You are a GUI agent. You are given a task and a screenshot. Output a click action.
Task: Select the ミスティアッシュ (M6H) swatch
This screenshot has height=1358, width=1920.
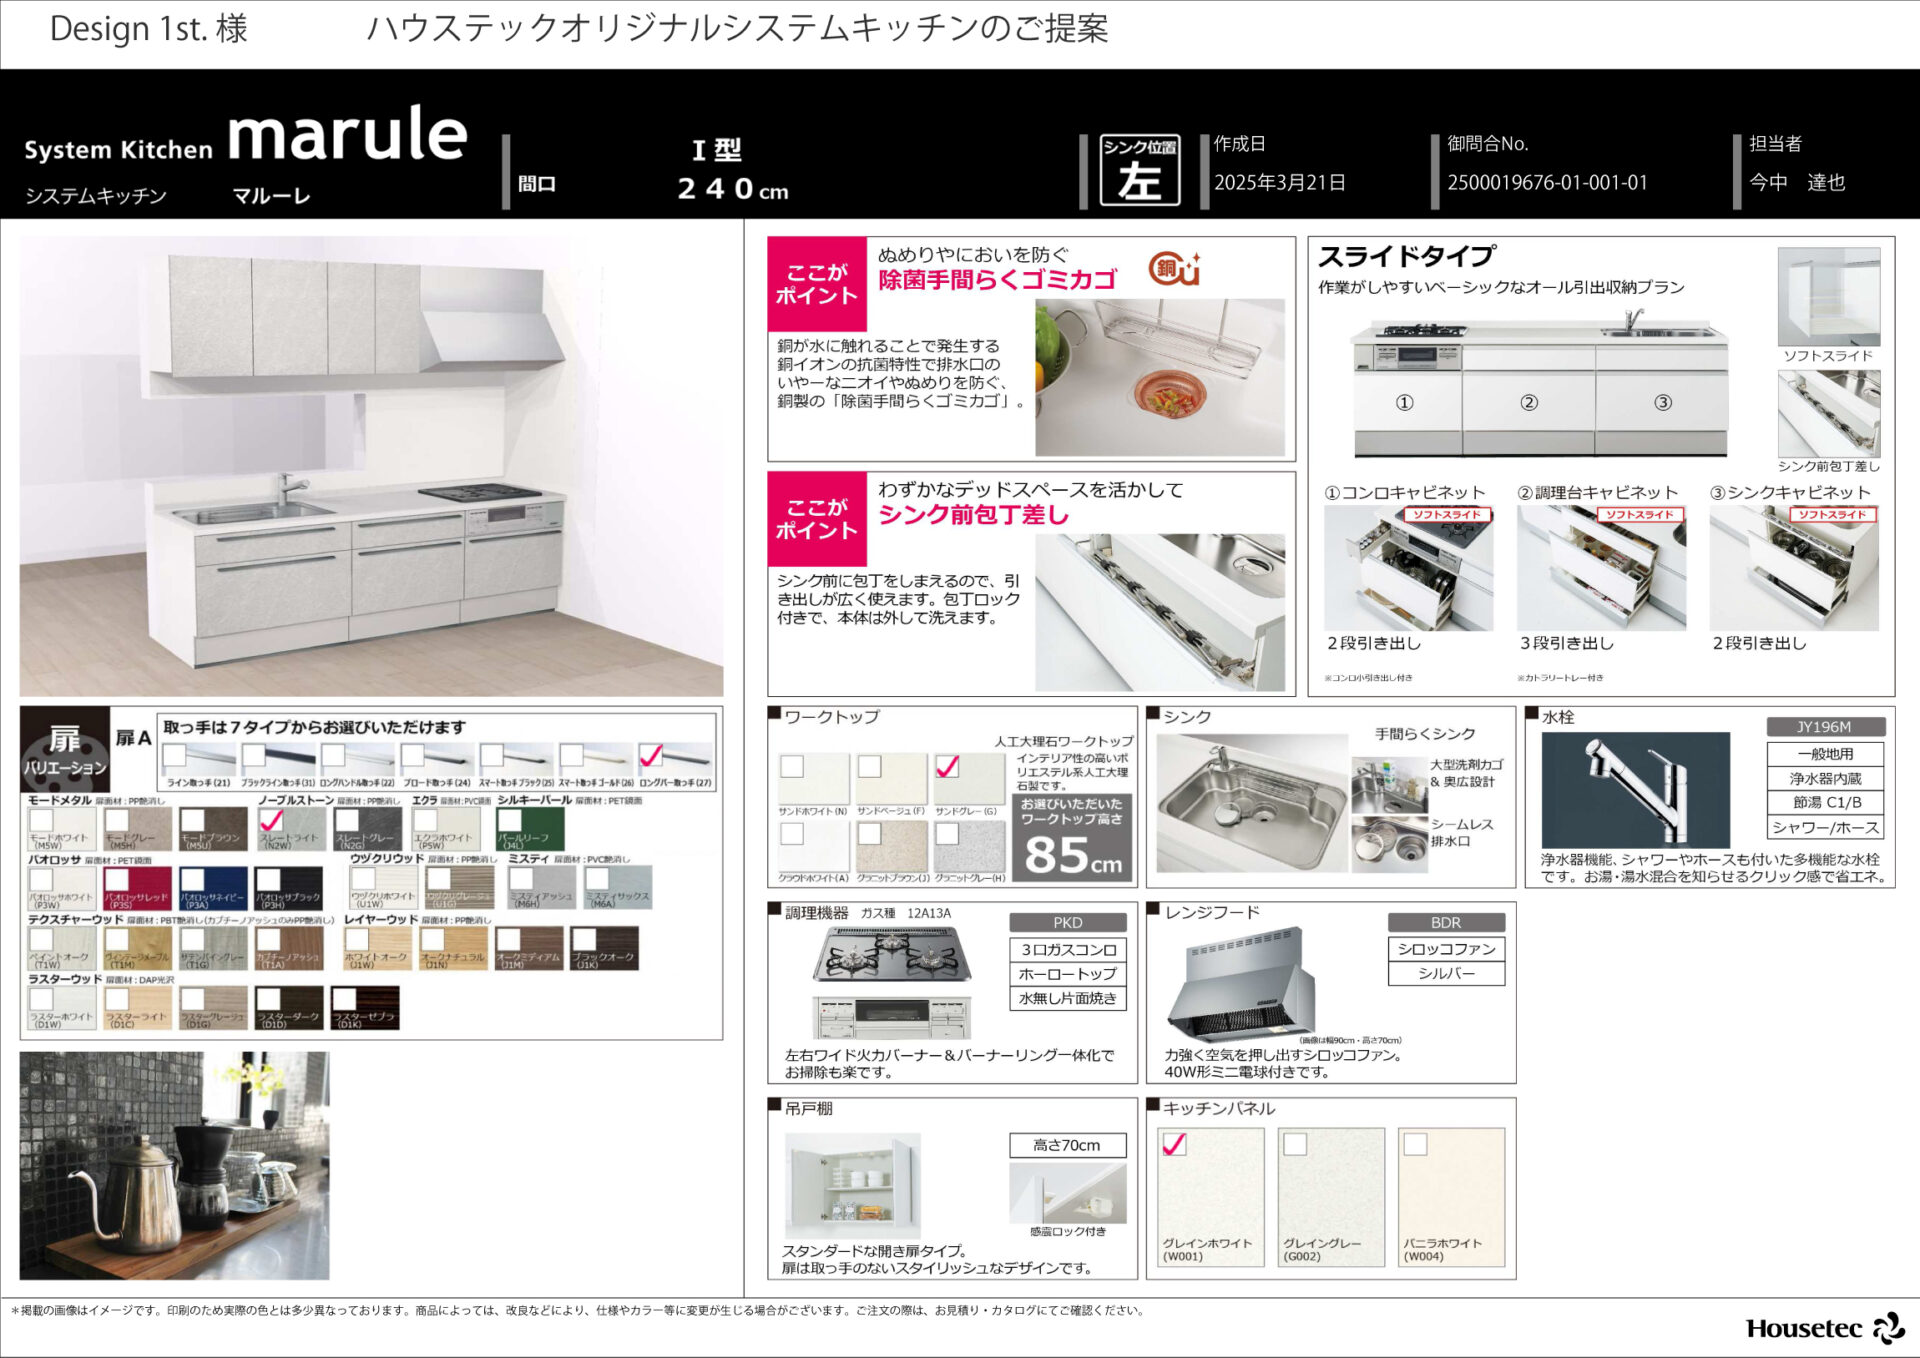point(541,888)
